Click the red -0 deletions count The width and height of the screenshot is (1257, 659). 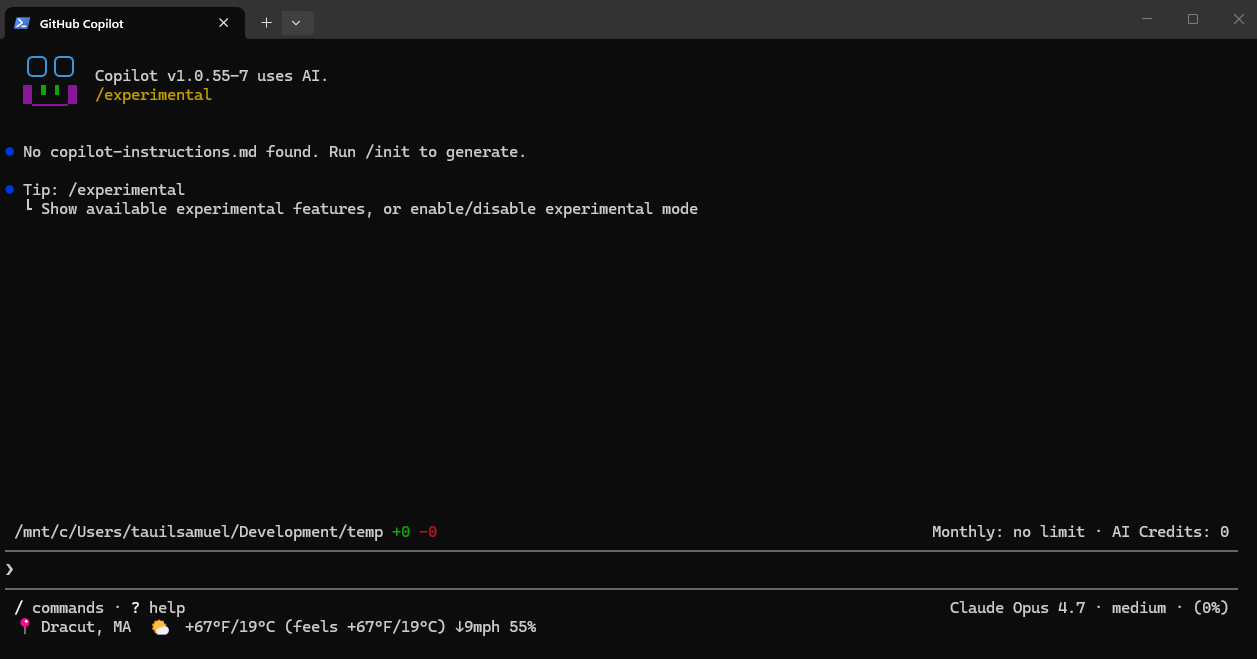(428, 532)
